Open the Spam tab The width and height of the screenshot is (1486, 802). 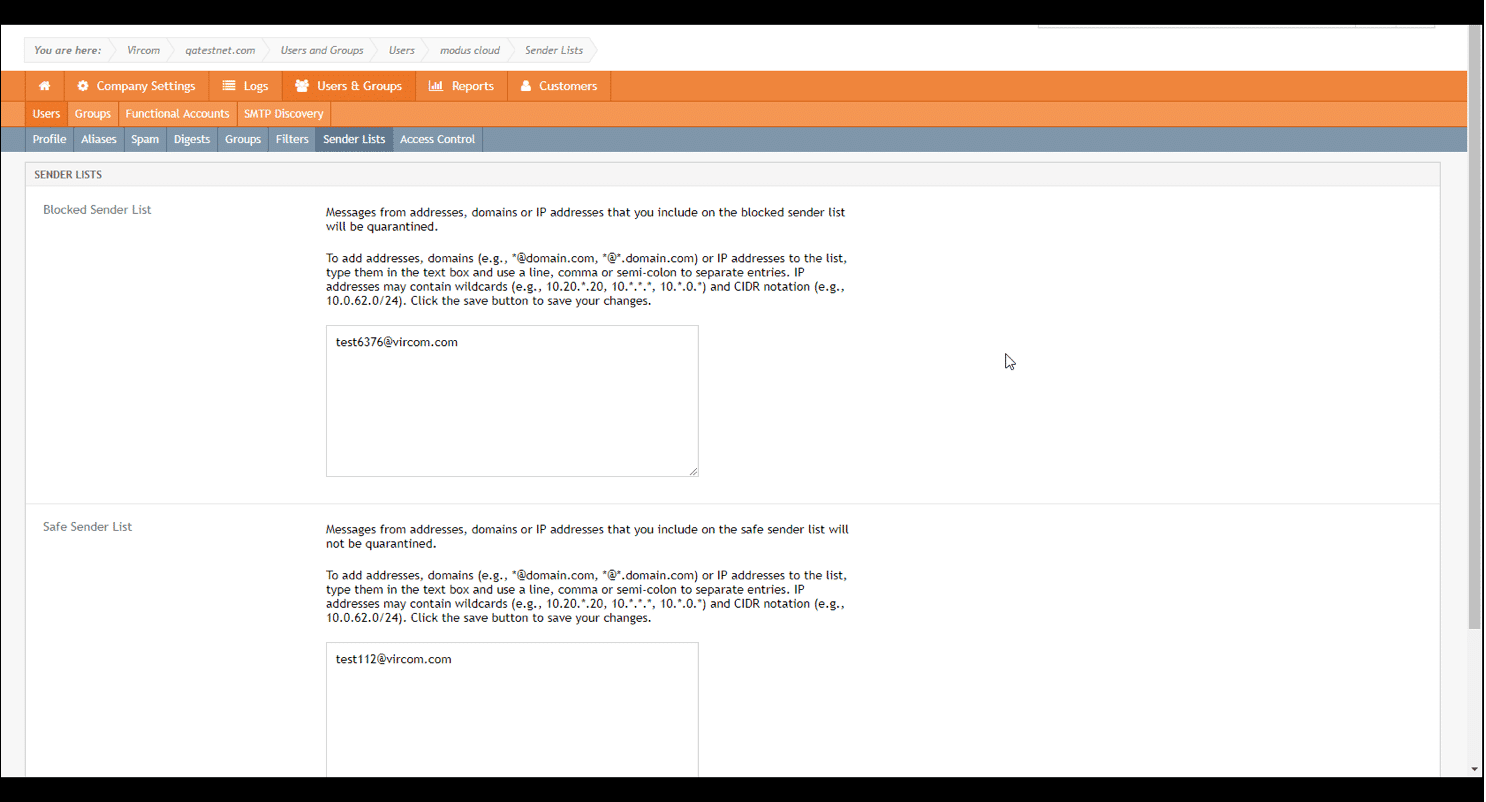click(145, 139)
